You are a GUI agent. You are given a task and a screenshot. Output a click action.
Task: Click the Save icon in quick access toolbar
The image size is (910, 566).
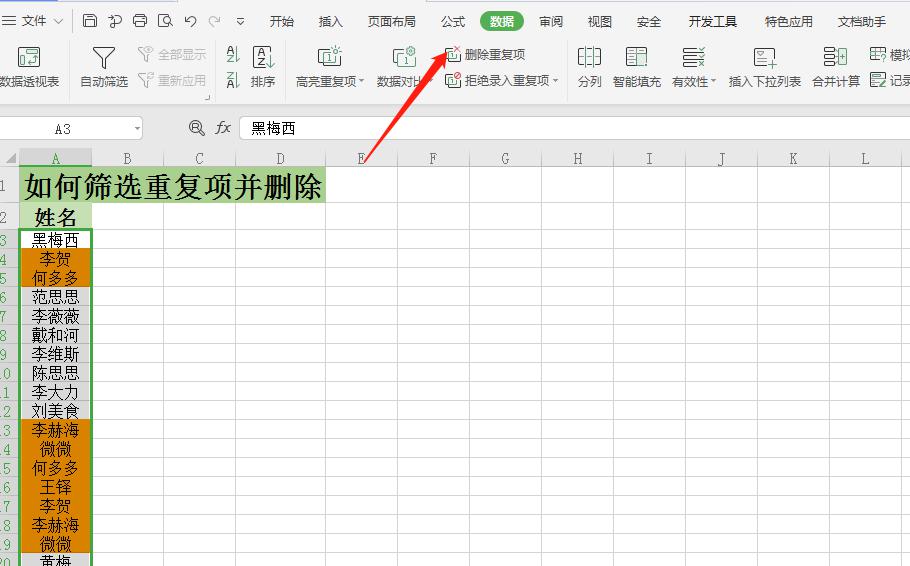click(x=90, y=21)
